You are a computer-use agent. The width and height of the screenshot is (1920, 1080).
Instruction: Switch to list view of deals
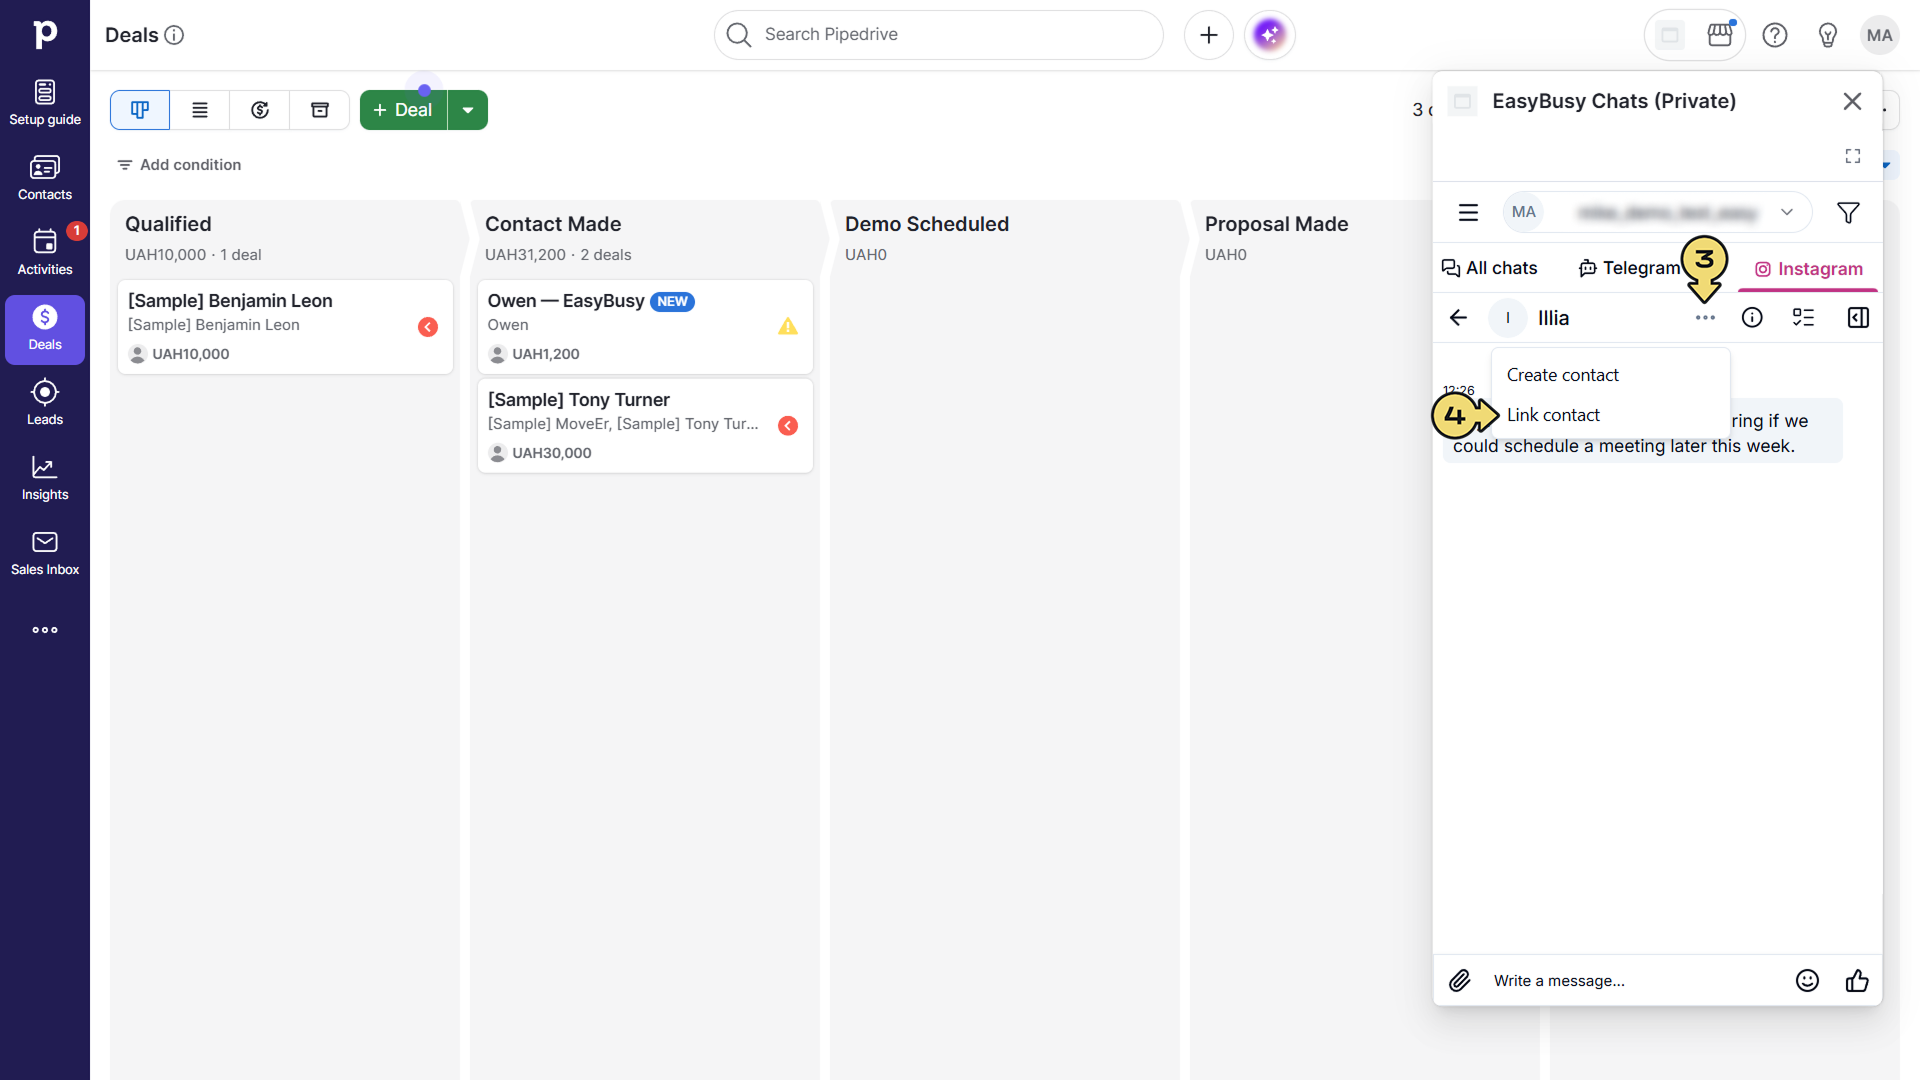pos(200,110)
